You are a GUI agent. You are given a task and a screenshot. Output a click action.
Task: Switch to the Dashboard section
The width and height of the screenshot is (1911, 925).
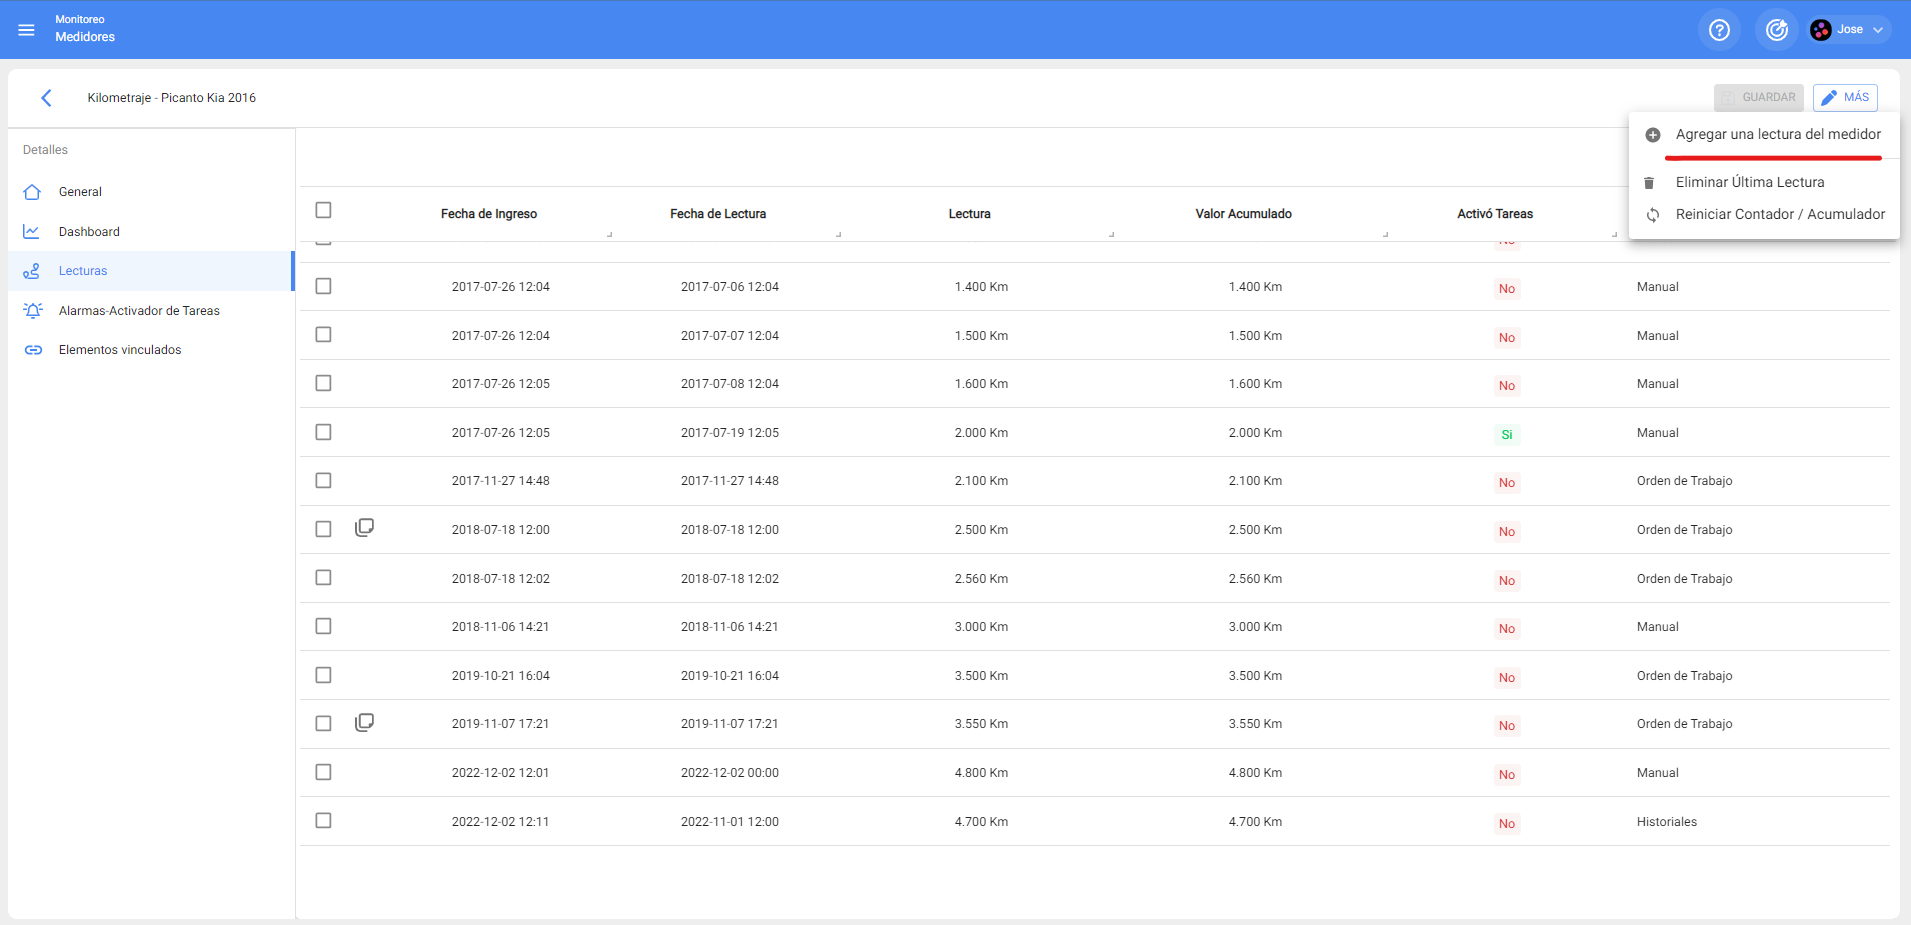point(89,232)
